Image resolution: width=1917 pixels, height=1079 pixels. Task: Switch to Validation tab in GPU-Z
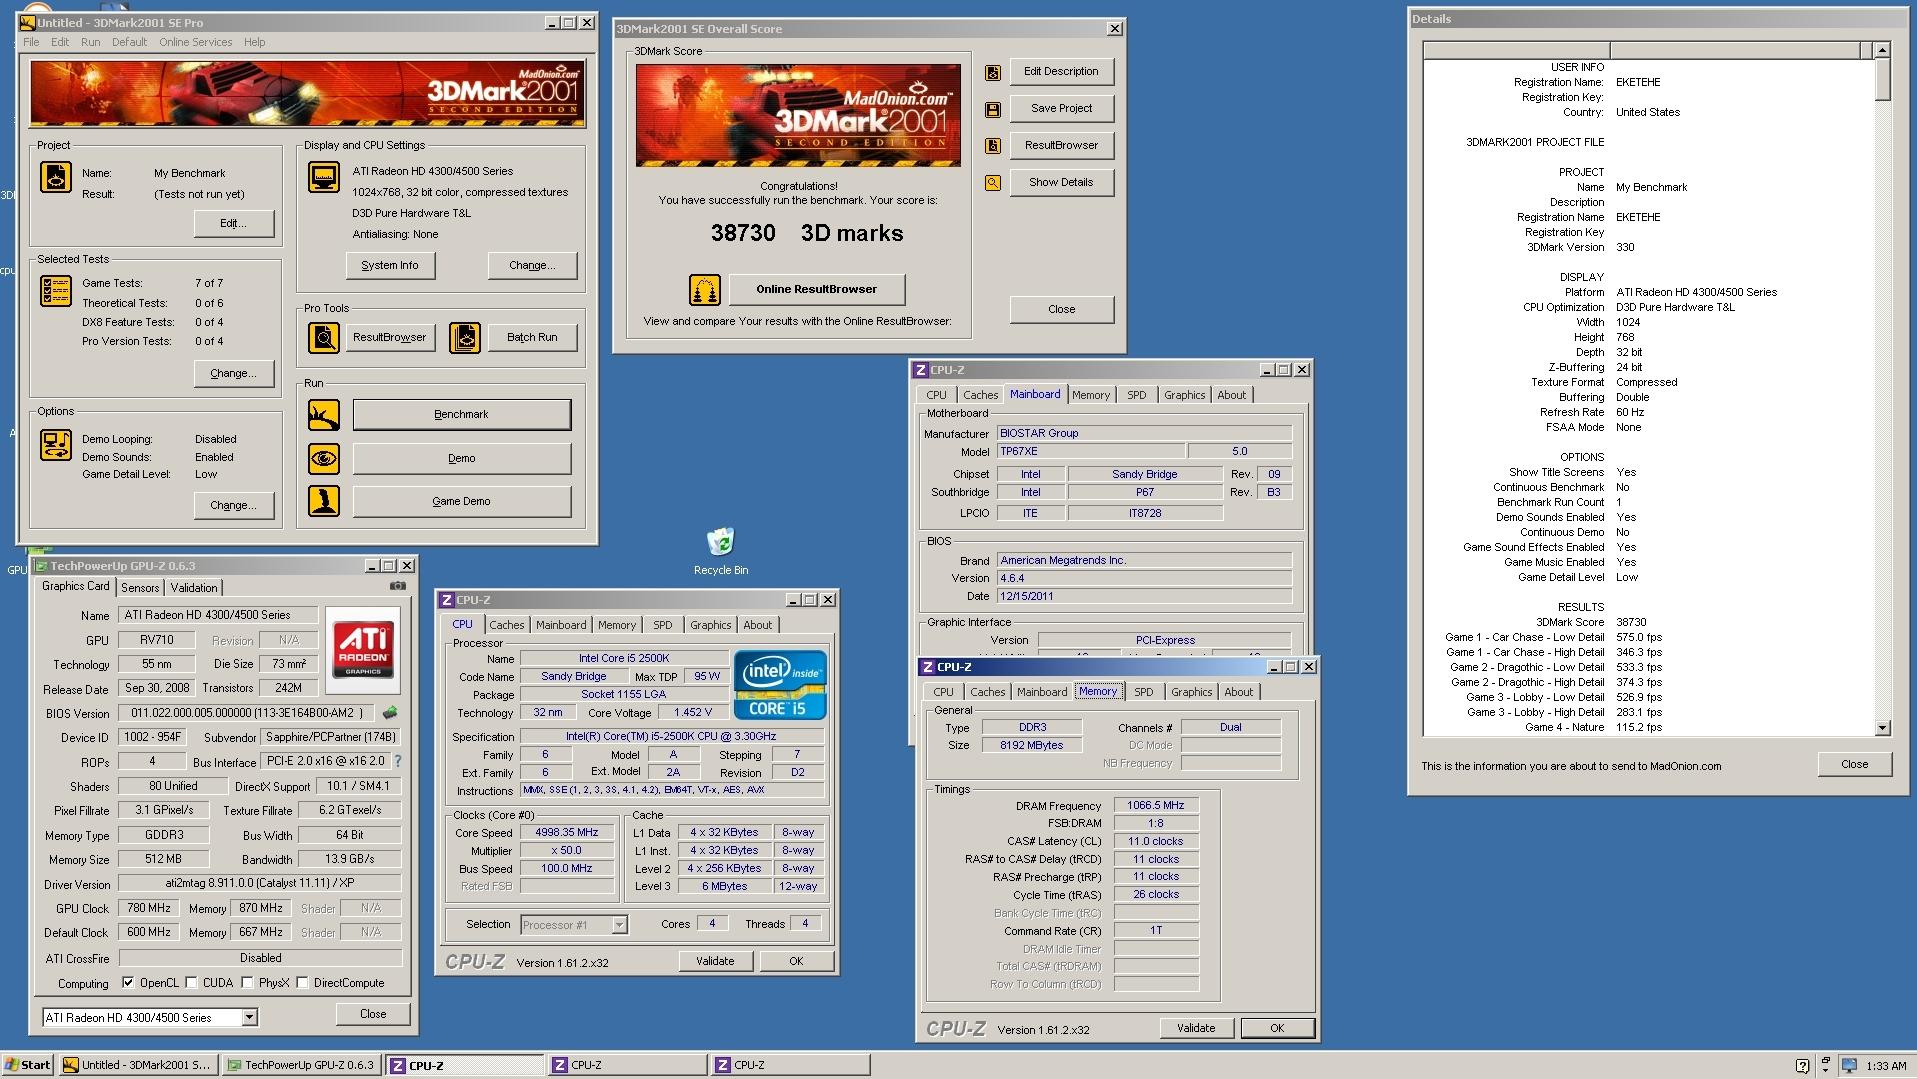pos(194,588)
